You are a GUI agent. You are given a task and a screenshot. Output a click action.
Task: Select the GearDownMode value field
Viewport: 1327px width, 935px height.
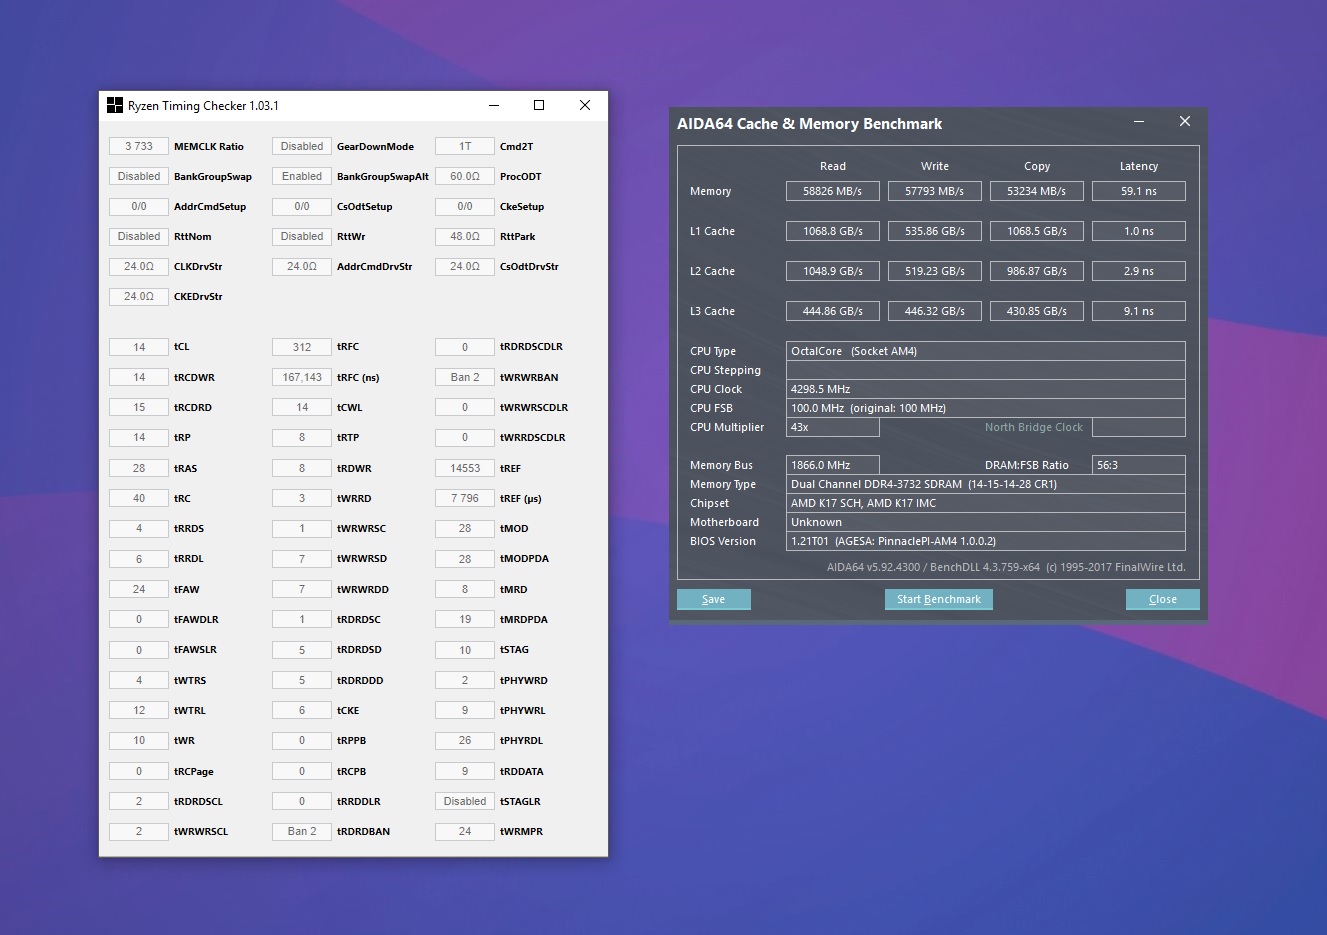pyautogui.click(x=302, y=146)
